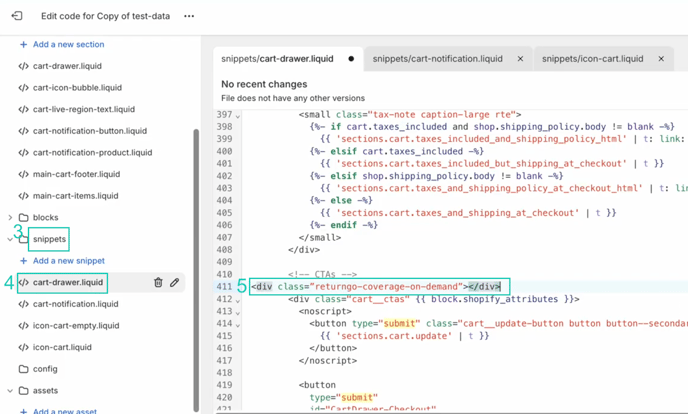
Task: Open main-cart-footer.liquid file
Action: point(76,174)
